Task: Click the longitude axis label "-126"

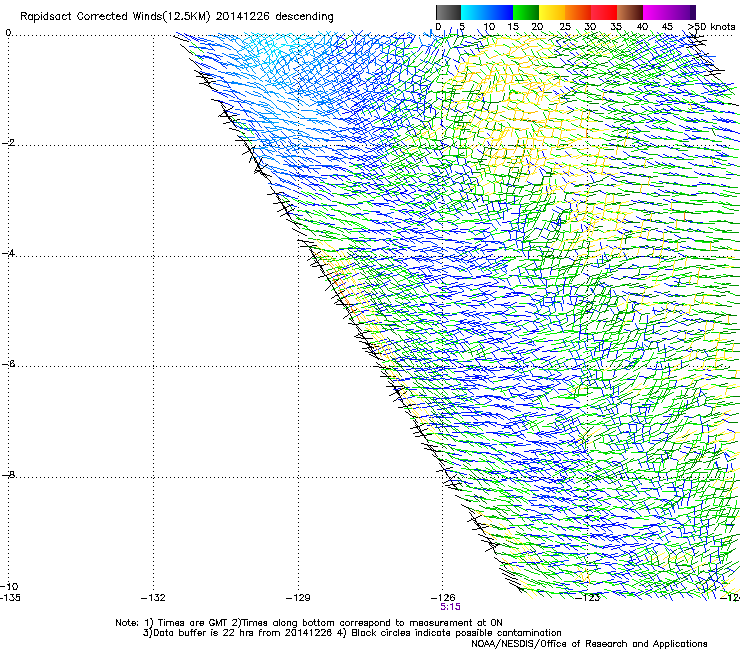Action: click(443, 598)
